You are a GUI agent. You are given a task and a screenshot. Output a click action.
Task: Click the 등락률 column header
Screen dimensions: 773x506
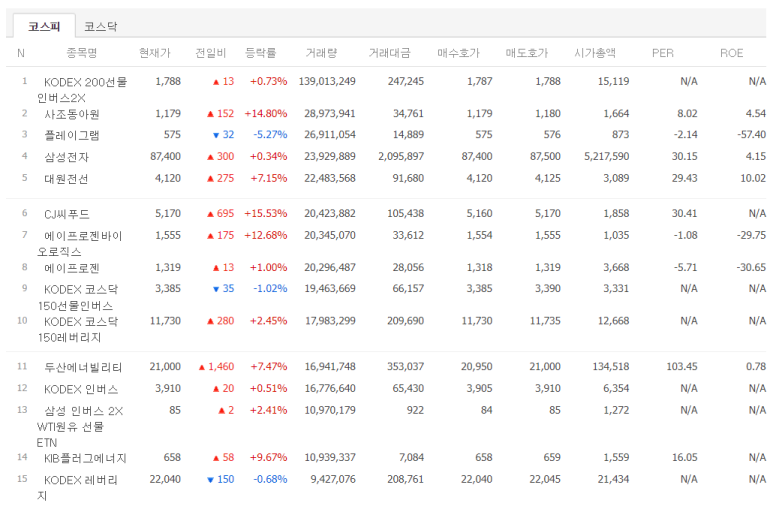[x=261, y=53]
